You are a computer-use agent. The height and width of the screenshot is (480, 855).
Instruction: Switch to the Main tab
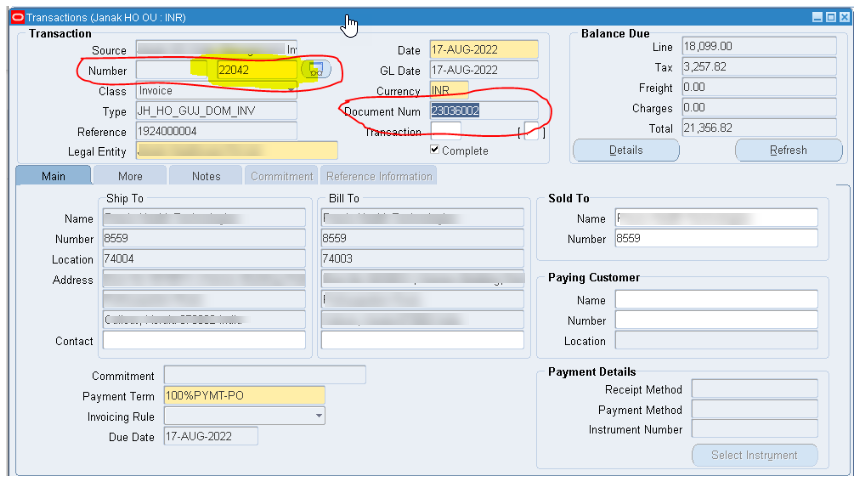(x=53, y=176)
